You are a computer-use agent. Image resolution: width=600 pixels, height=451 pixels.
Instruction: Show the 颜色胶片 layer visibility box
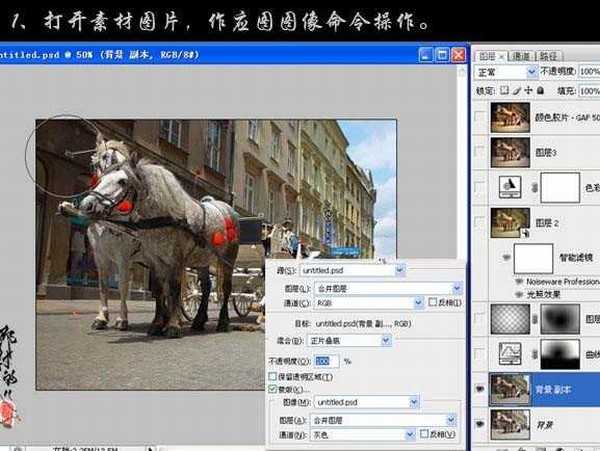[480, 117]
